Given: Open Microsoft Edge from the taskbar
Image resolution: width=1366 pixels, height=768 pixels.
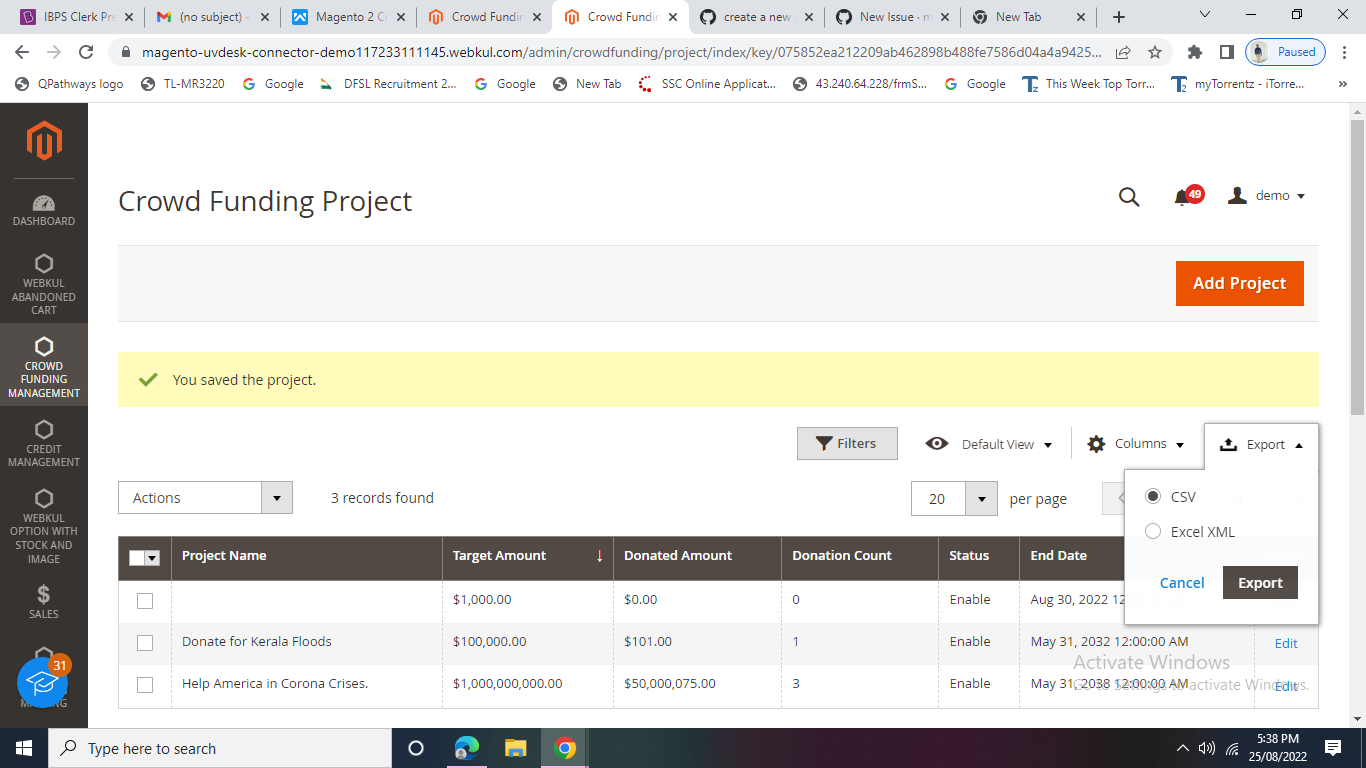Looking at the screenshot, I should [466, 748].
